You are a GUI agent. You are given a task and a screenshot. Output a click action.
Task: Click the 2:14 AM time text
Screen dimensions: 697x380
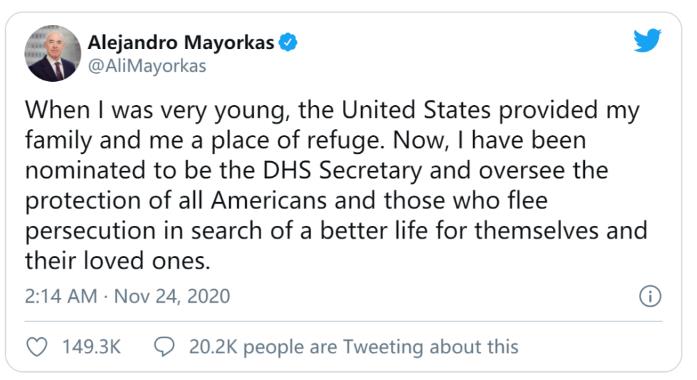[x=61, y=296]
